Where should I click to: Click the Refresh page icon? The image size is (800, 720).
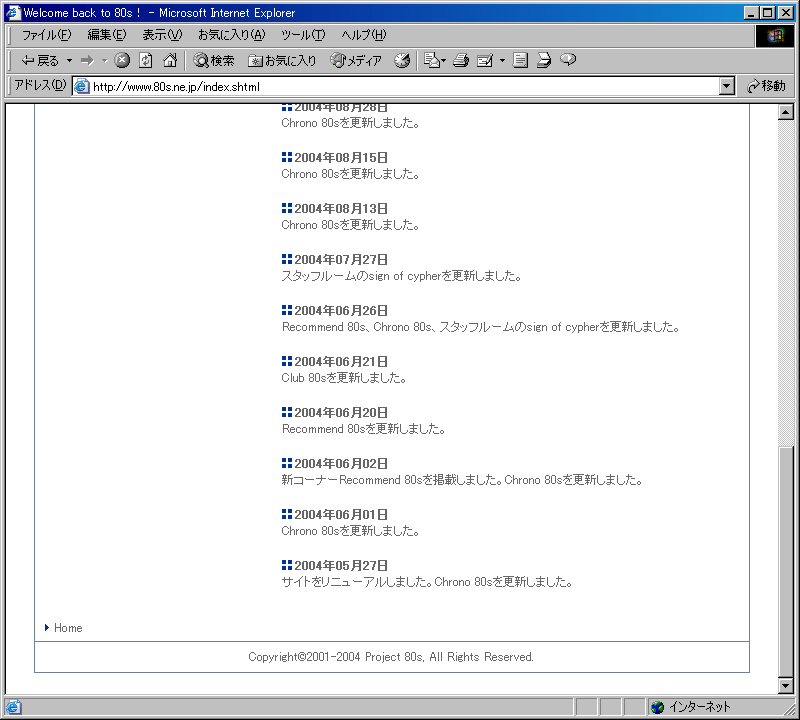146,61
